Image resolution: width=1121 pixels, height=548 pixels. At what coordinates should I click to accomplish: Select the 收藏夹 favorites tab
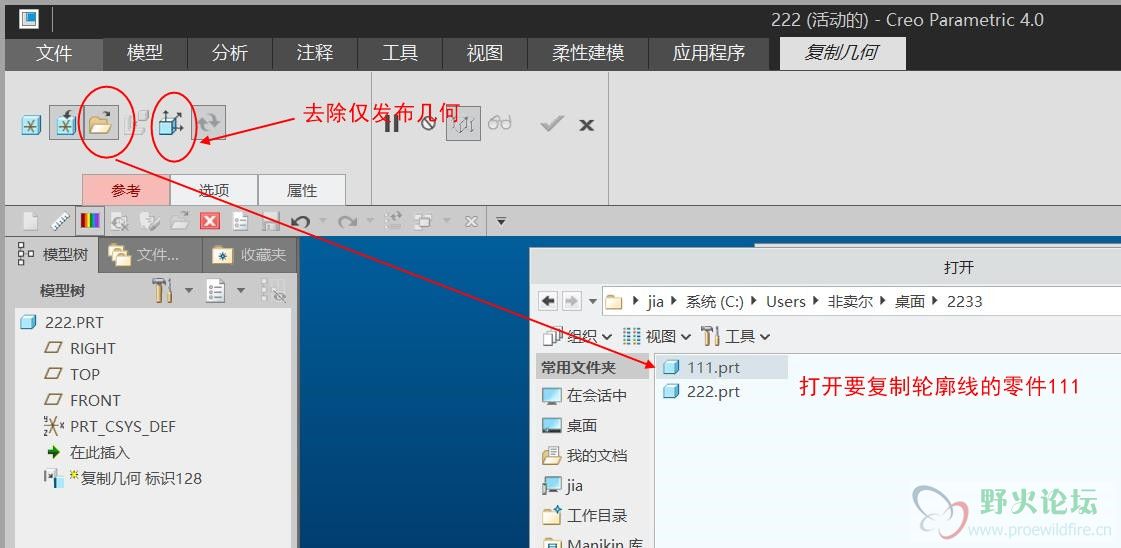[252, 254]
